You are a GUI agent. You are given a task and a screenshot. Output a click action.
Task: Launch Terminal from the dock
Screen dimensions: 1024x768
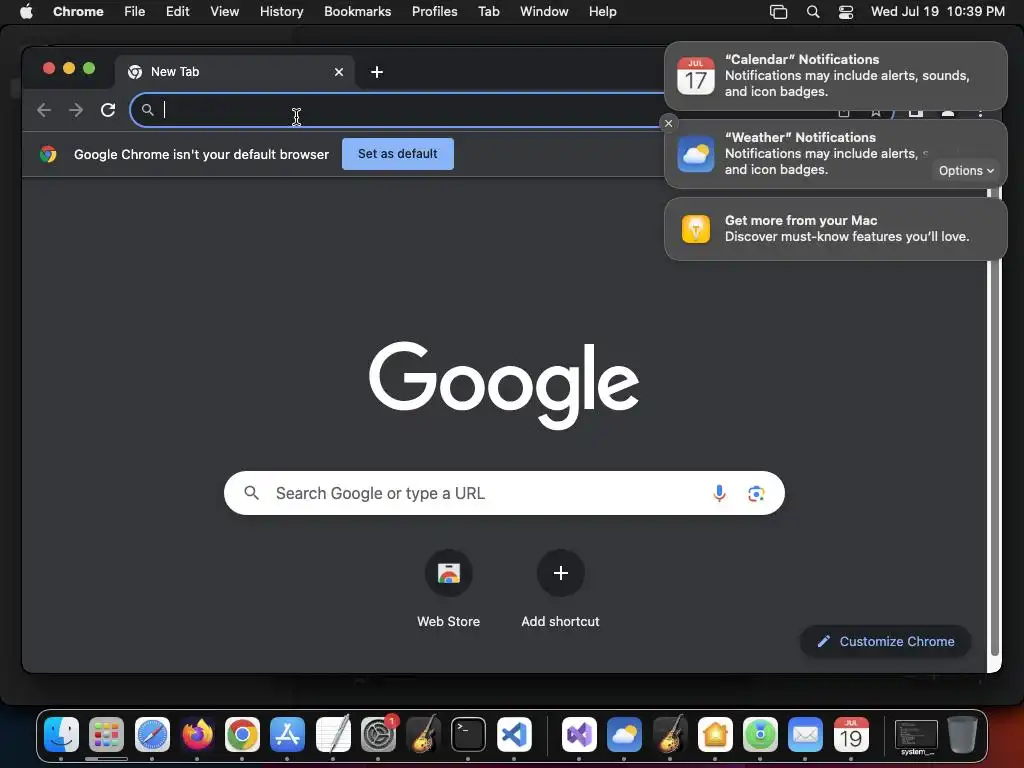point(468,735)
